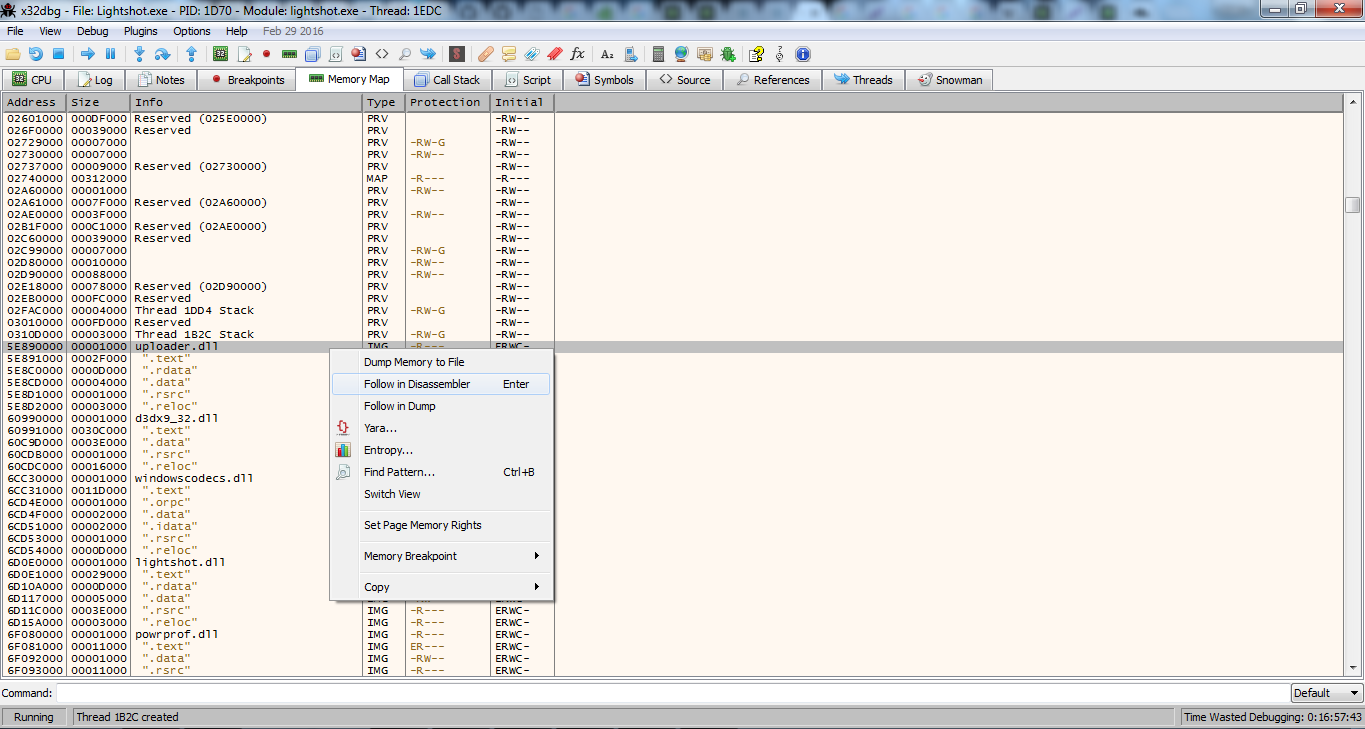The image size is (1365, 729).
Task: Step into using the toolbar icon
Action: pos(139,54)
